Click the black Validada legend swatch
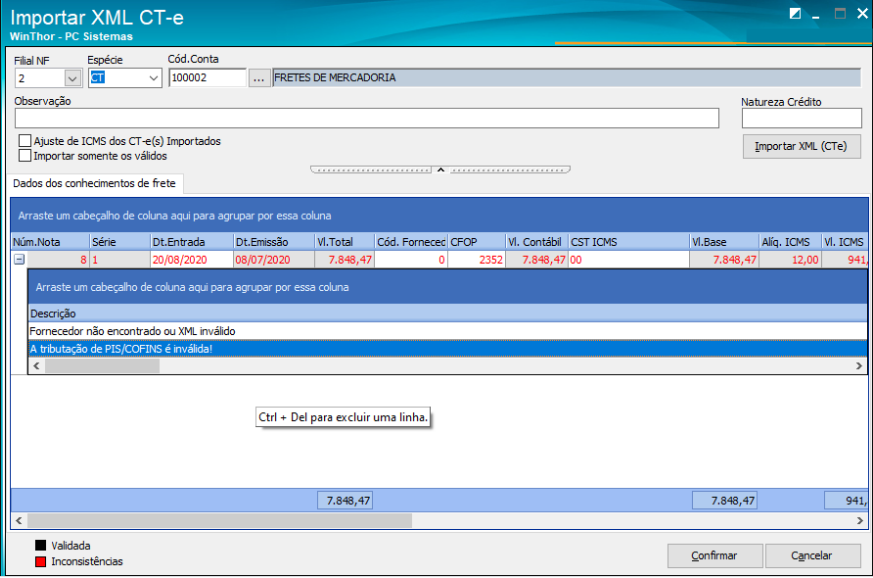The width and height of the screenshot is (873, 578). (40, 545)
